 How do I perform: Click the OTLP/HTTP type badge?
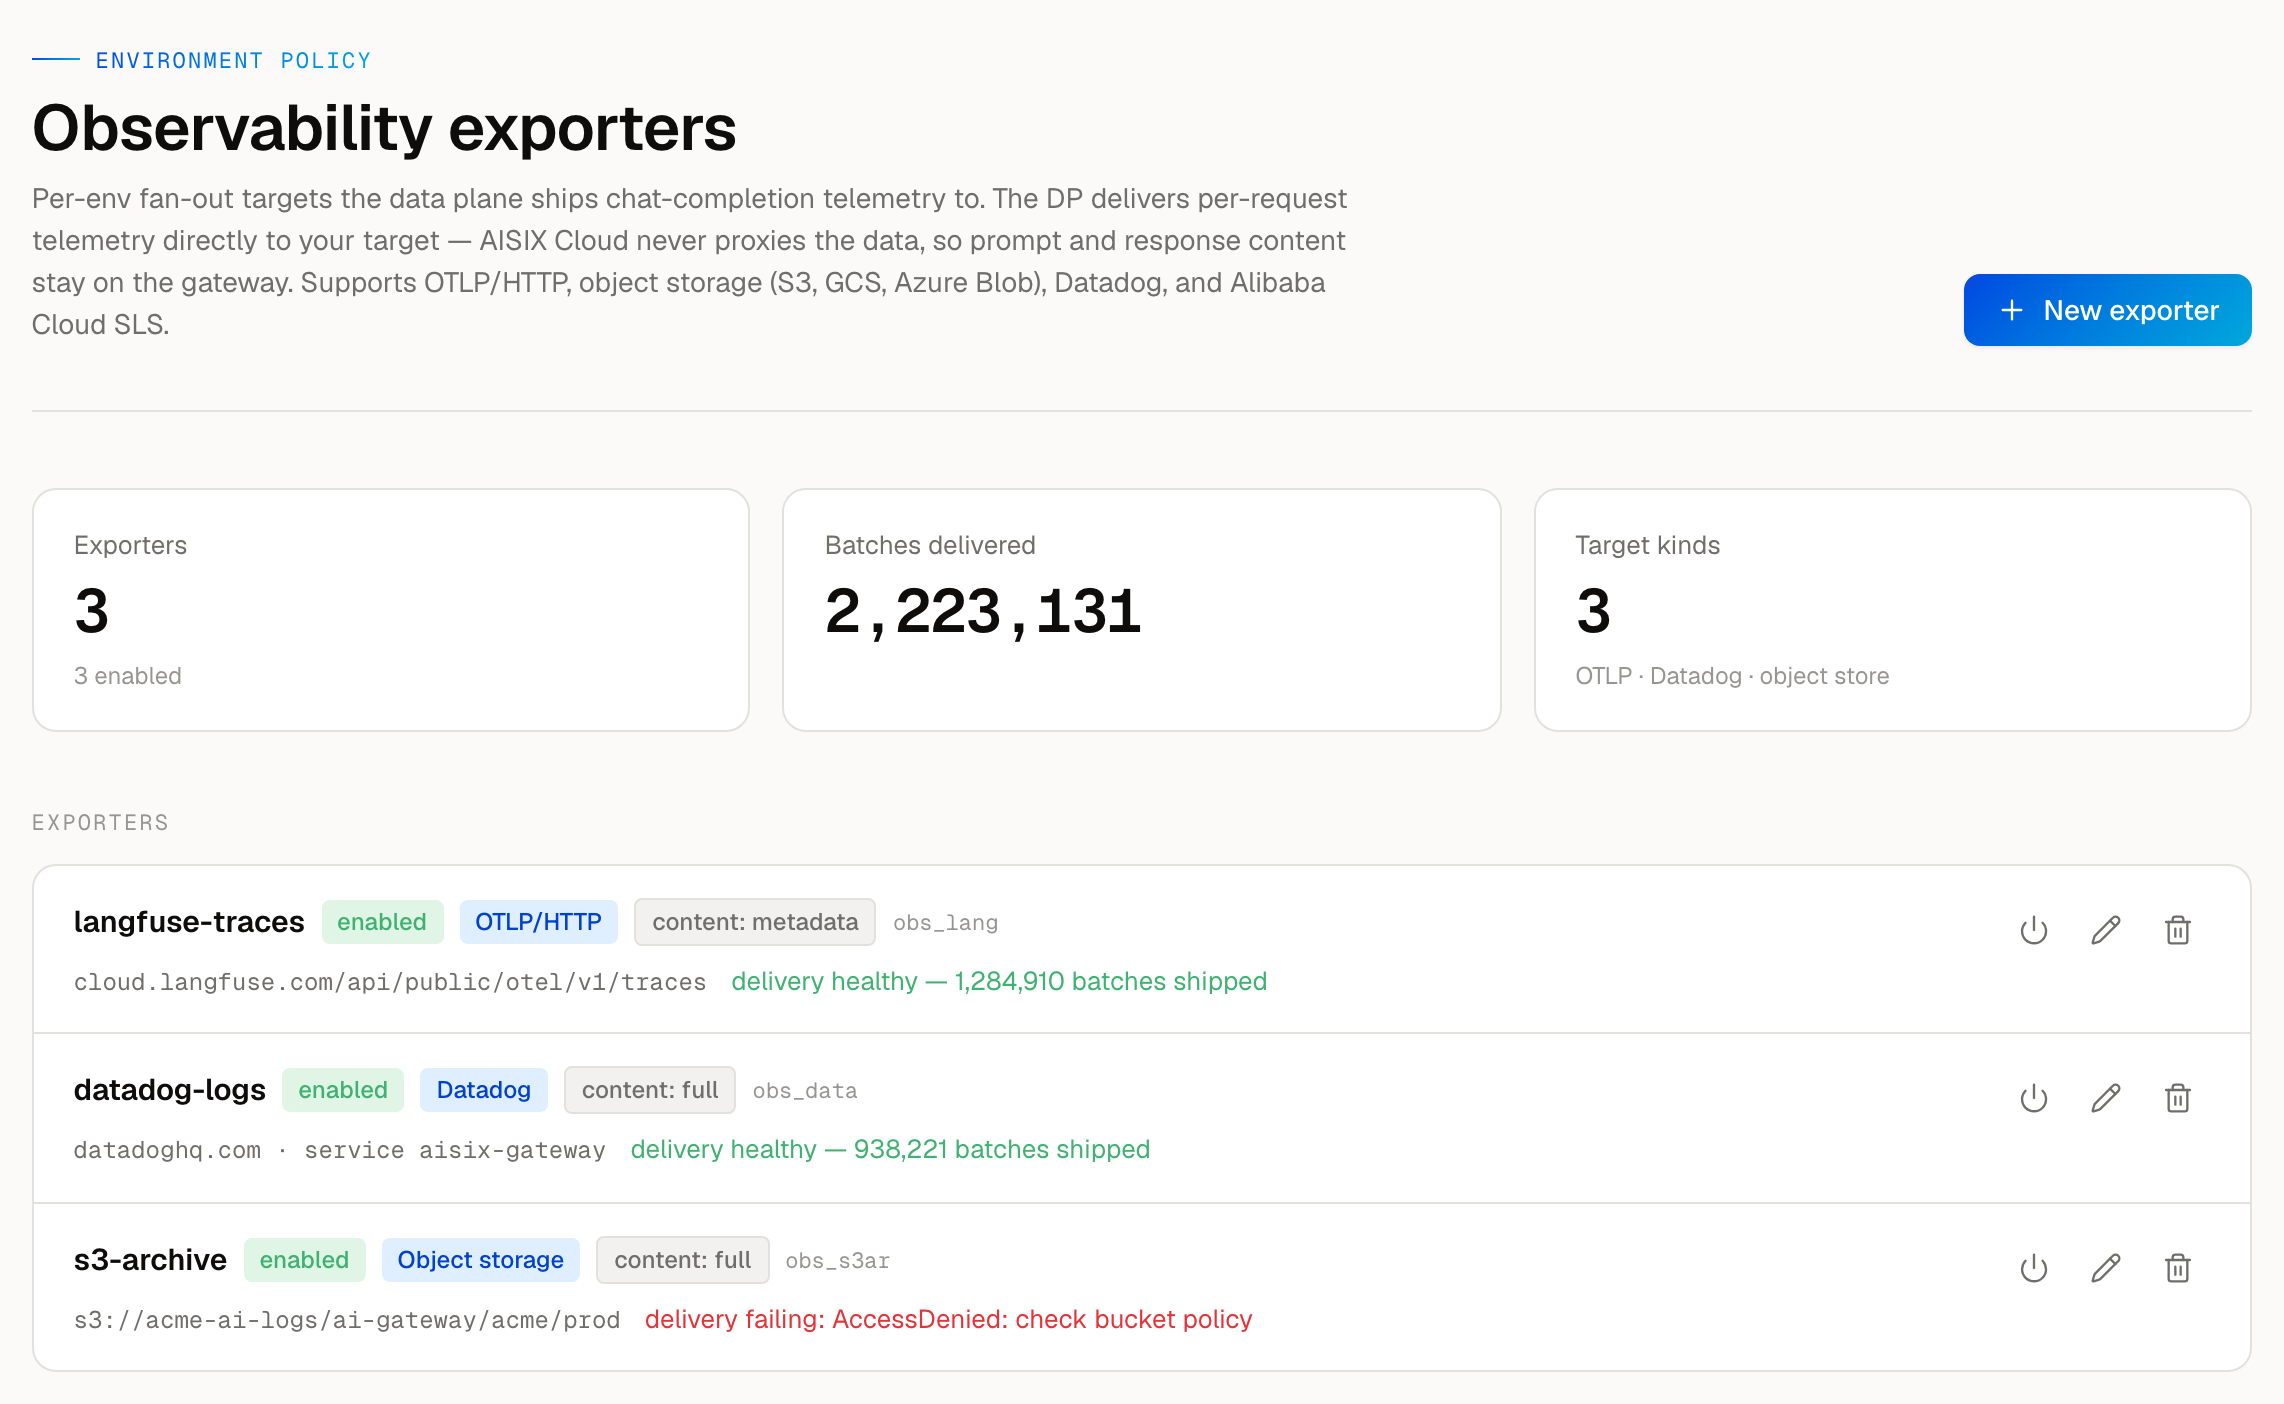(x=538, y=922)
